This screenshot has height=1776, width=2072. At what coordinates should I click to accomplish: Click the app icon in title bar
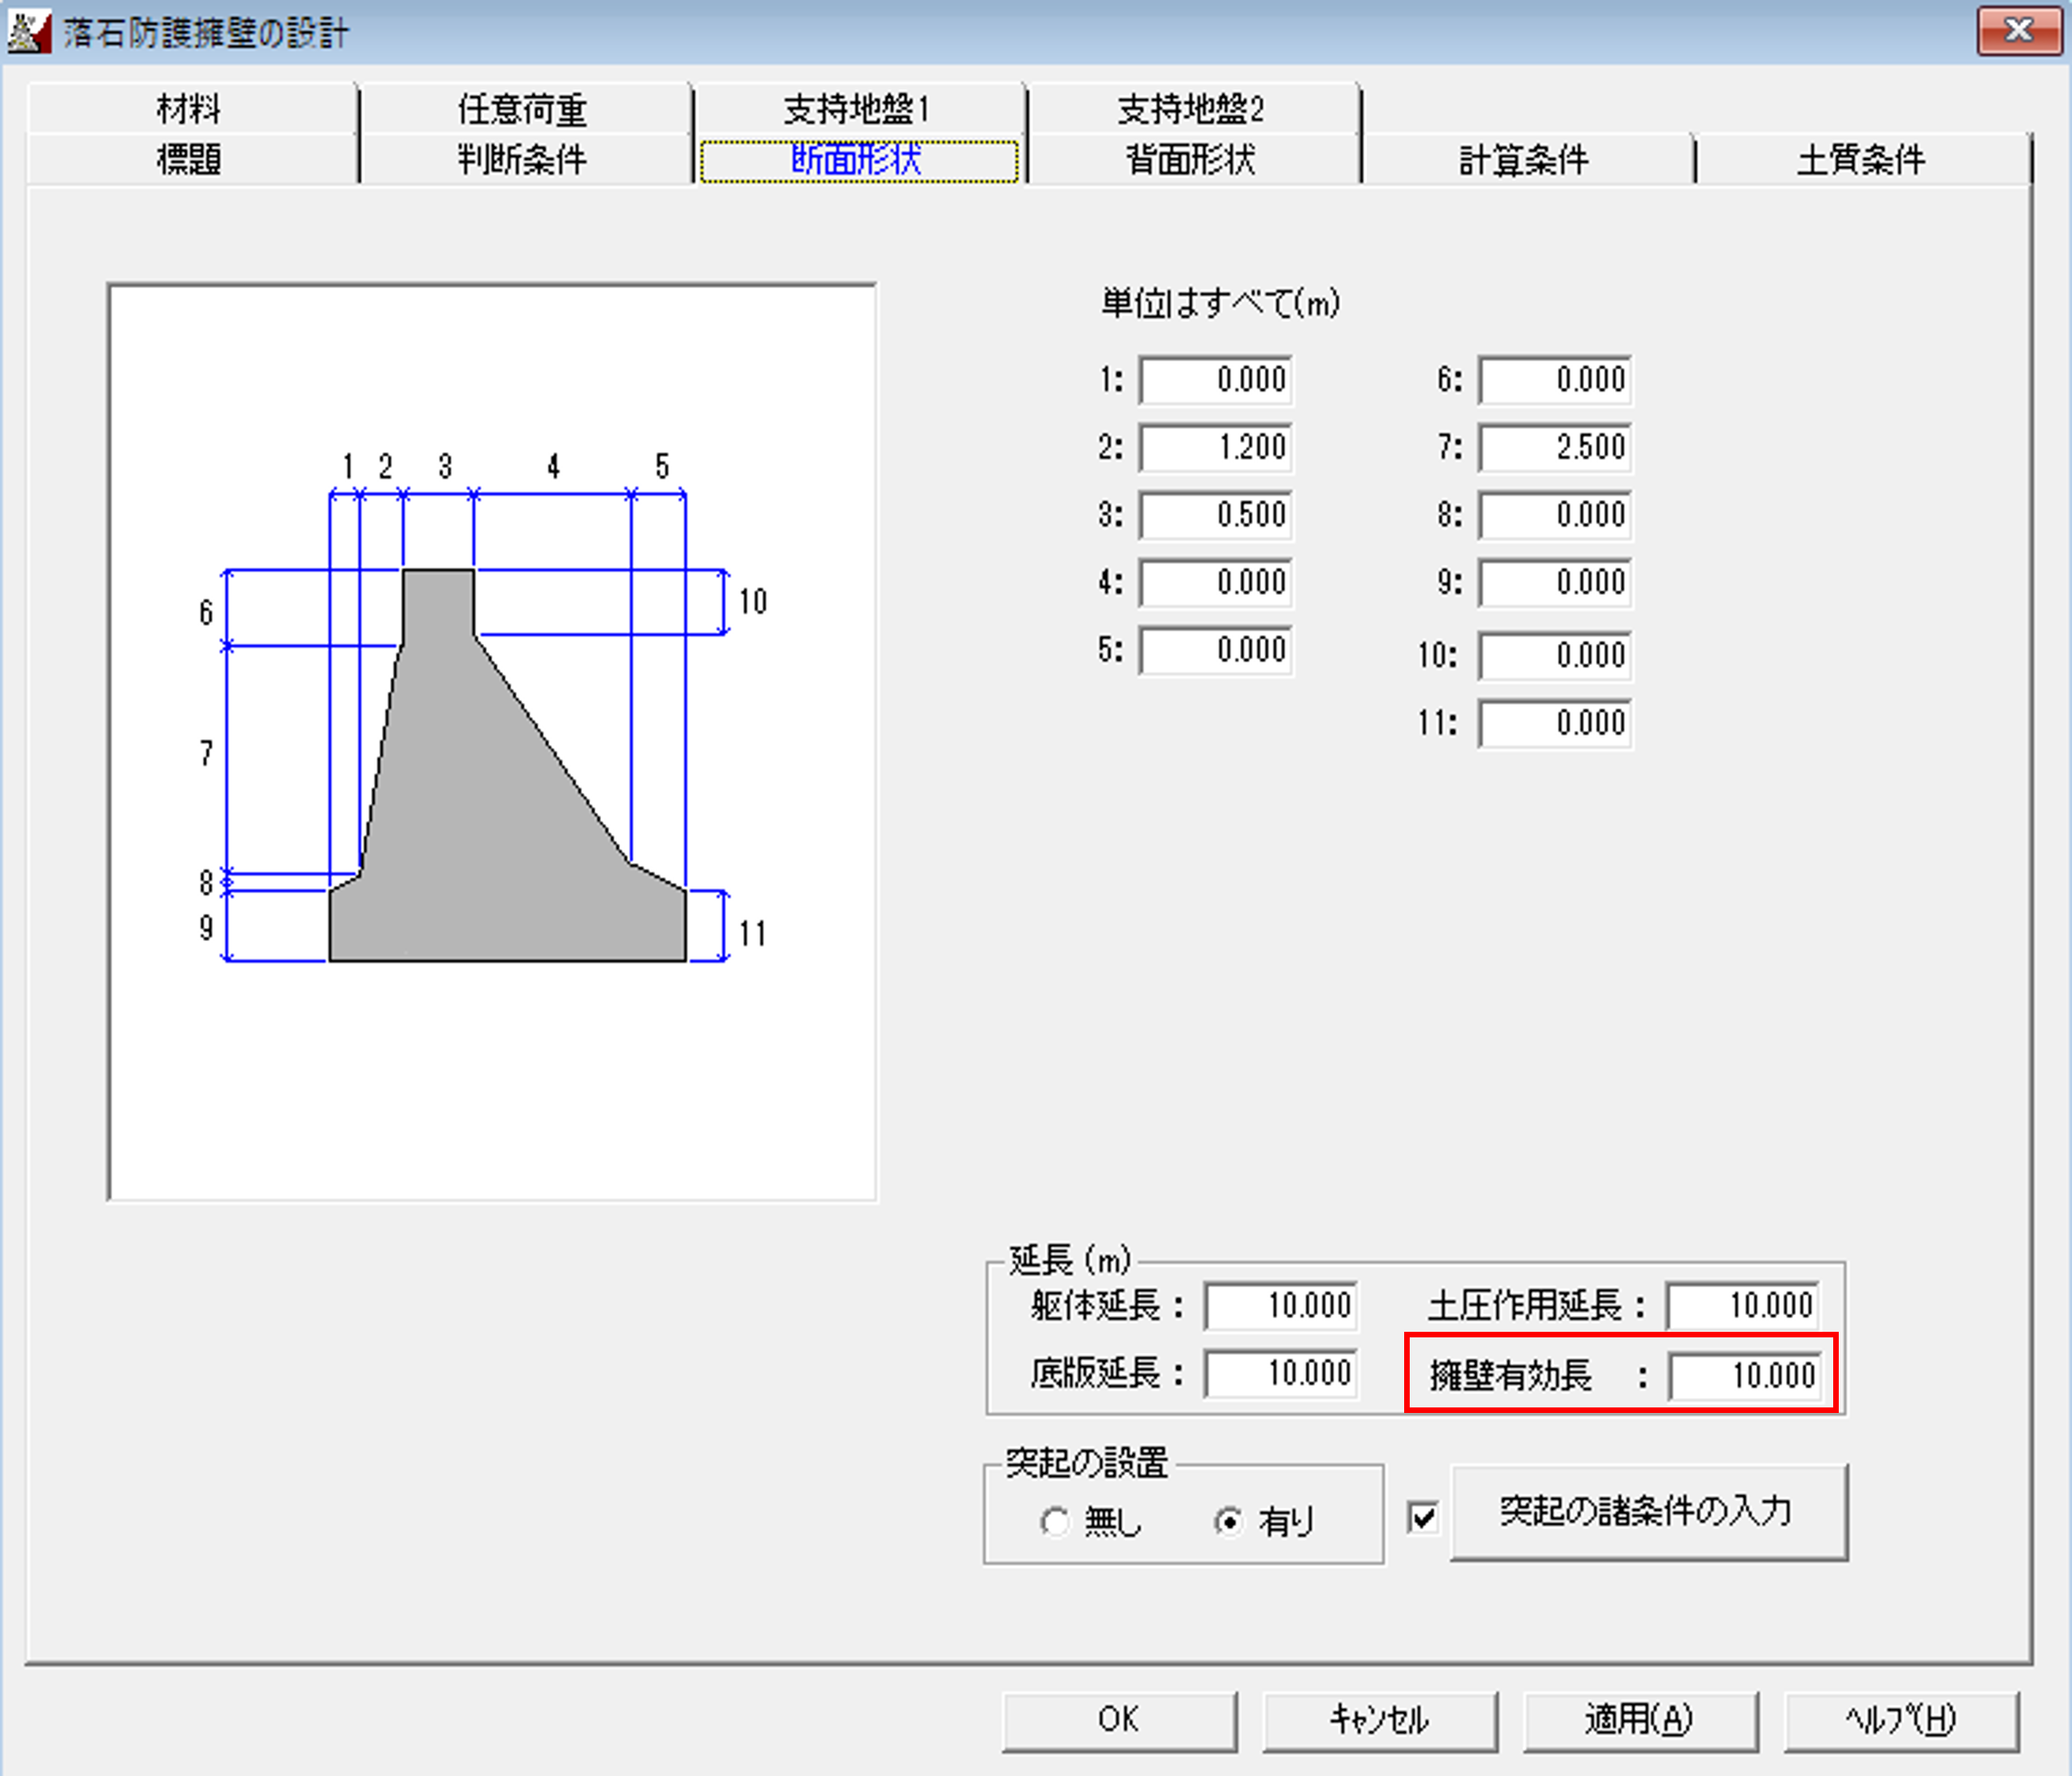pyautogui.click(x=28, y=32)
